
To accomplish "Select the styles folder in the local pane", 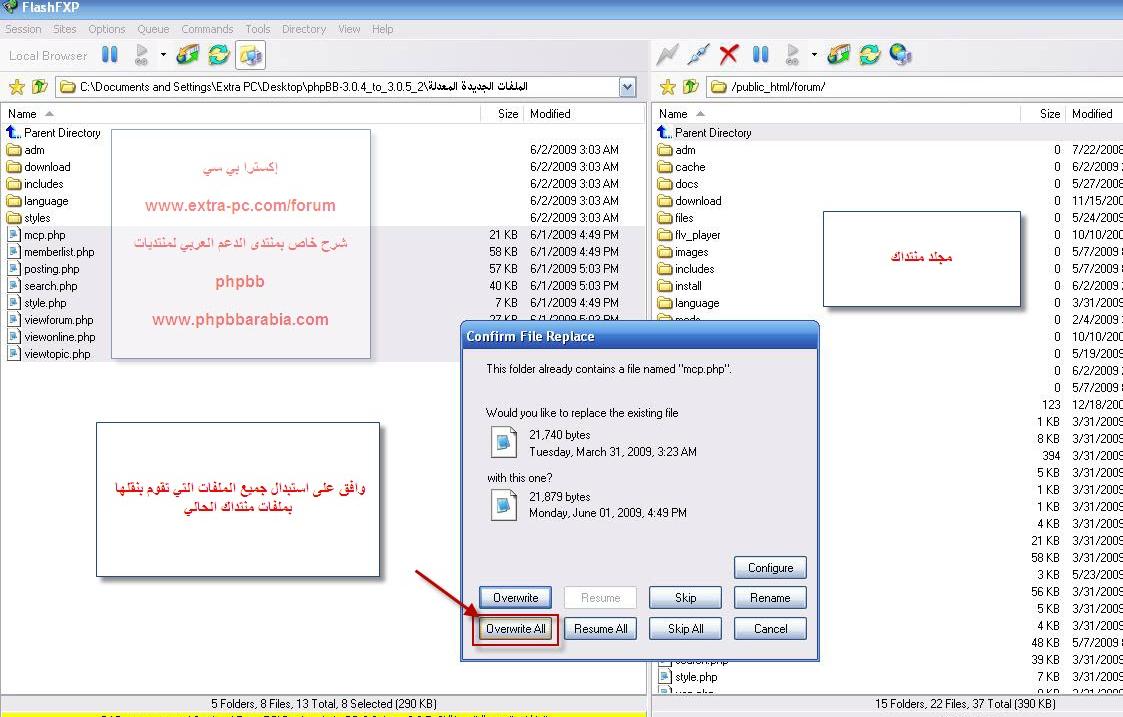I will pyautogui.click(x=29, y=218).
